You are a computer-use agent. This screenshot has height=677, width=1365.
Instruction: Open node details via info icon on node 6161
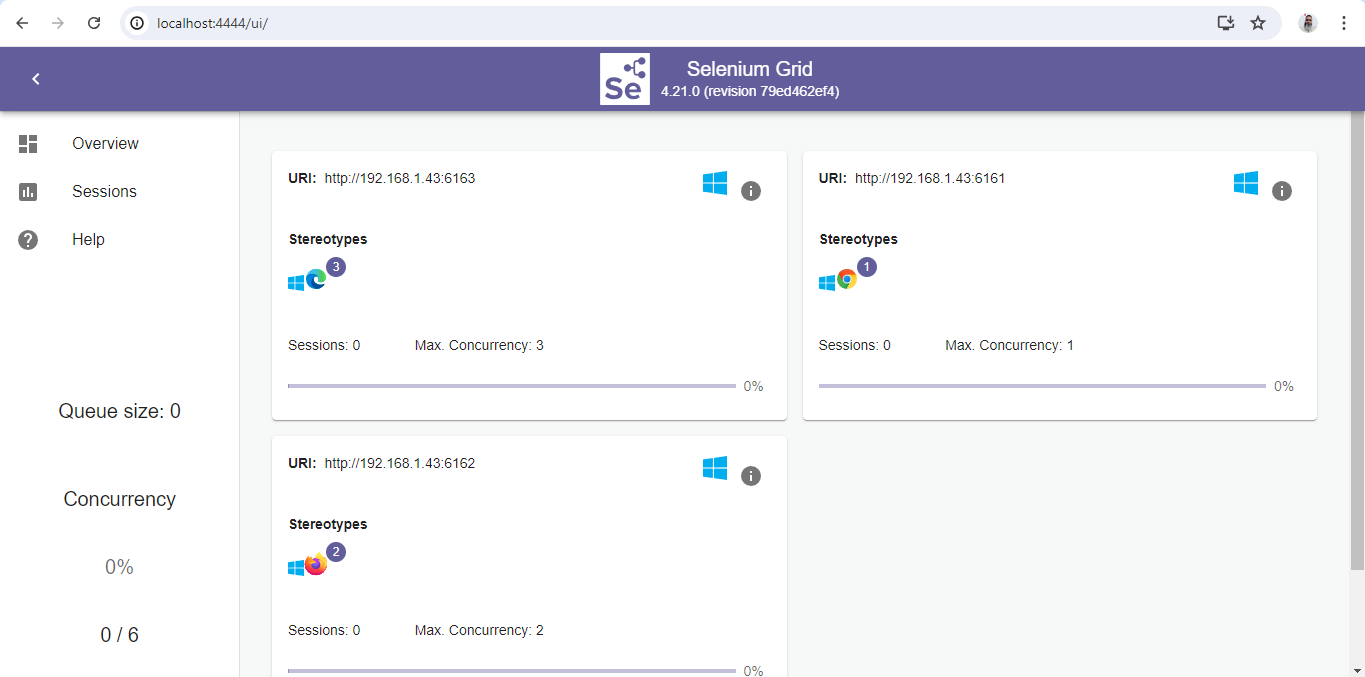click(1282, 189)
